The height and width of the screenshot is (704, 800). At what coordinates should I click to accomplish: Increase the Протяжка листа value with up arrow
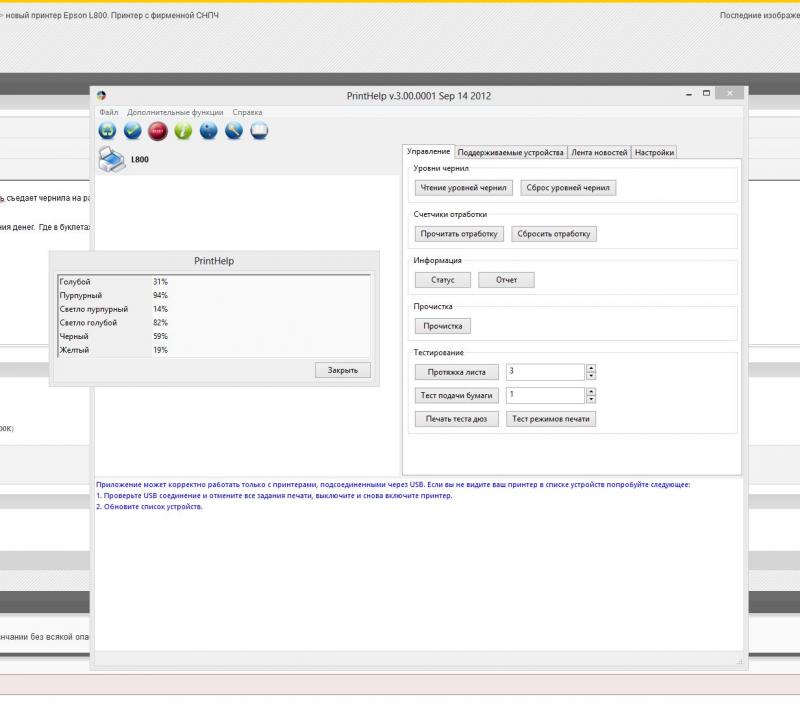pos(591,368)
